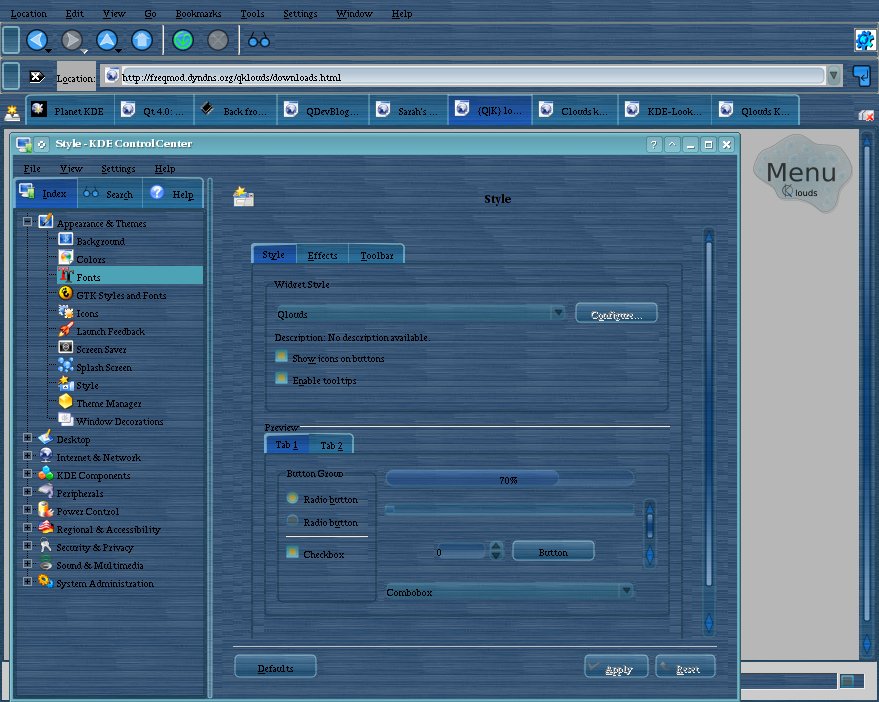Open the Bookmarks menu in Konqueror

pyautogui.click(x=198, y=13)
